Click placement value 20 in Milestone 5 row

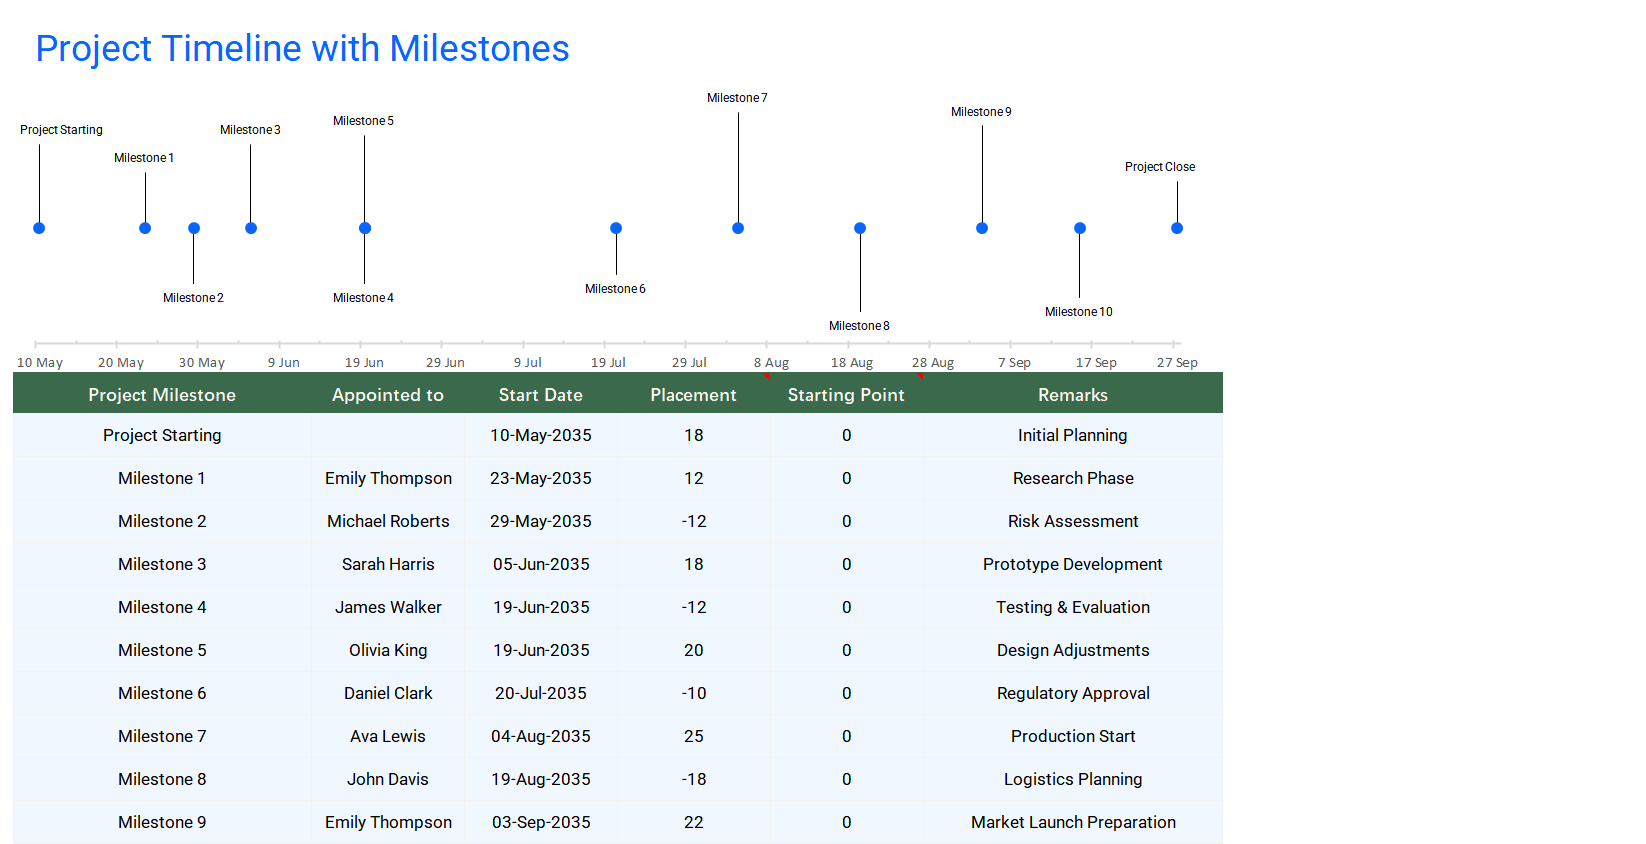694,650
